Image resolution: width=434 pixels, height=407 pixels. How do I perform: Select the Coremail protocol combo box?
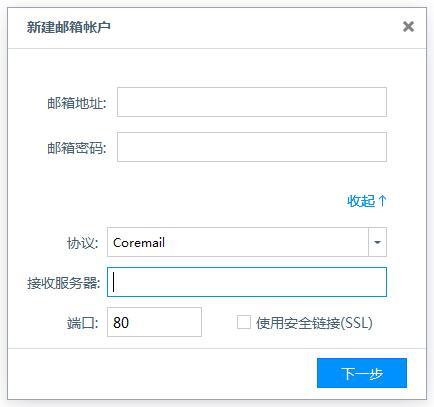tap(247, 242)
